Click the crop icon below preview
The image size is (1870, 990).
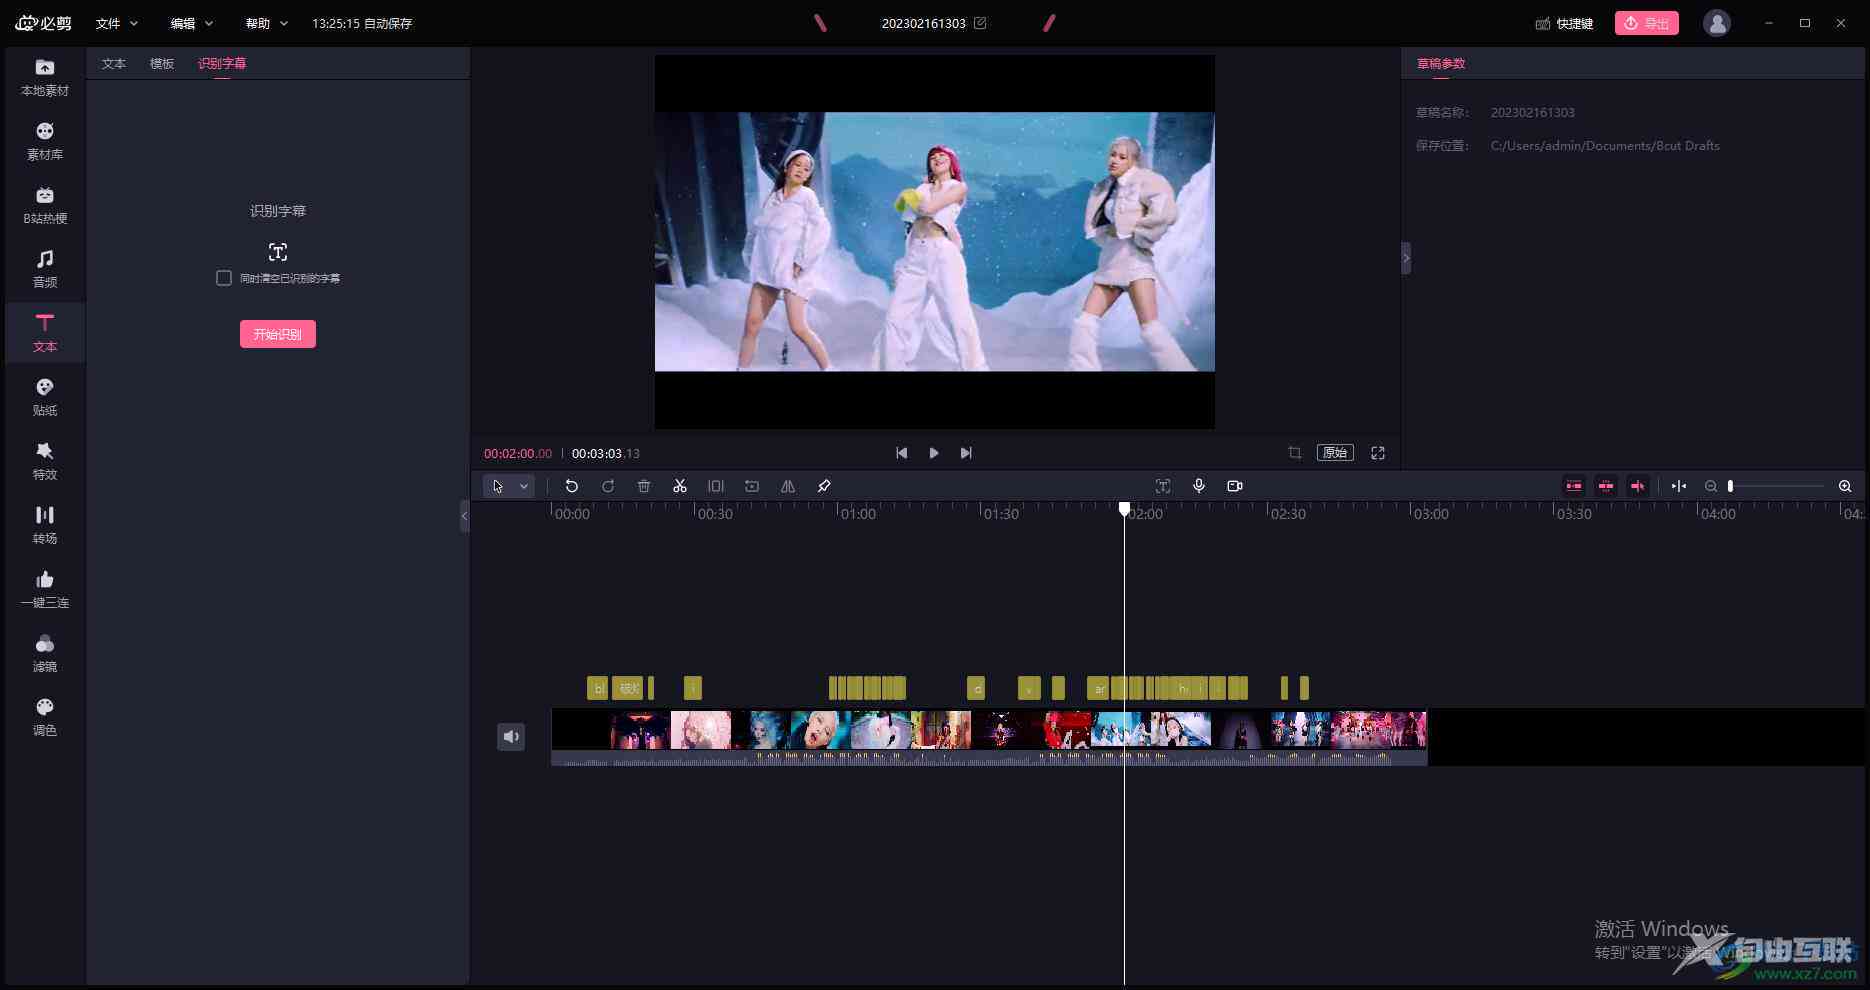[1295, 453]
